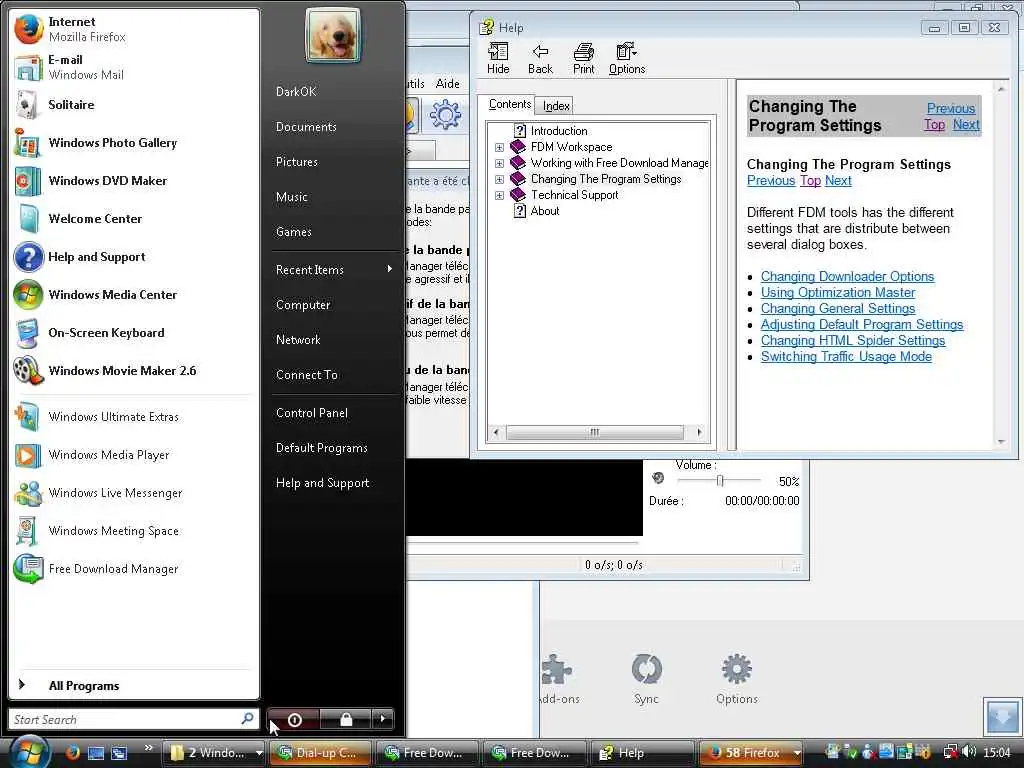Click the Volume slider handle

click(x=720, y=481)
